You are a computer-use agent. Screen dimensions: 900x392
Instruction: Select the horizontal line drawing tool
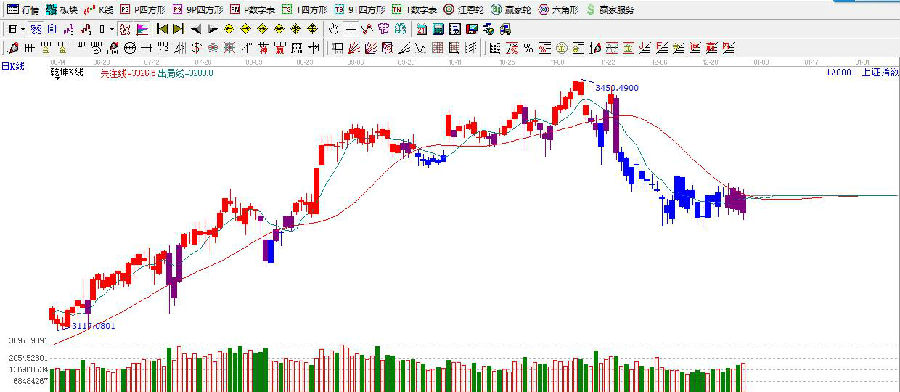[x=350, y=29]
